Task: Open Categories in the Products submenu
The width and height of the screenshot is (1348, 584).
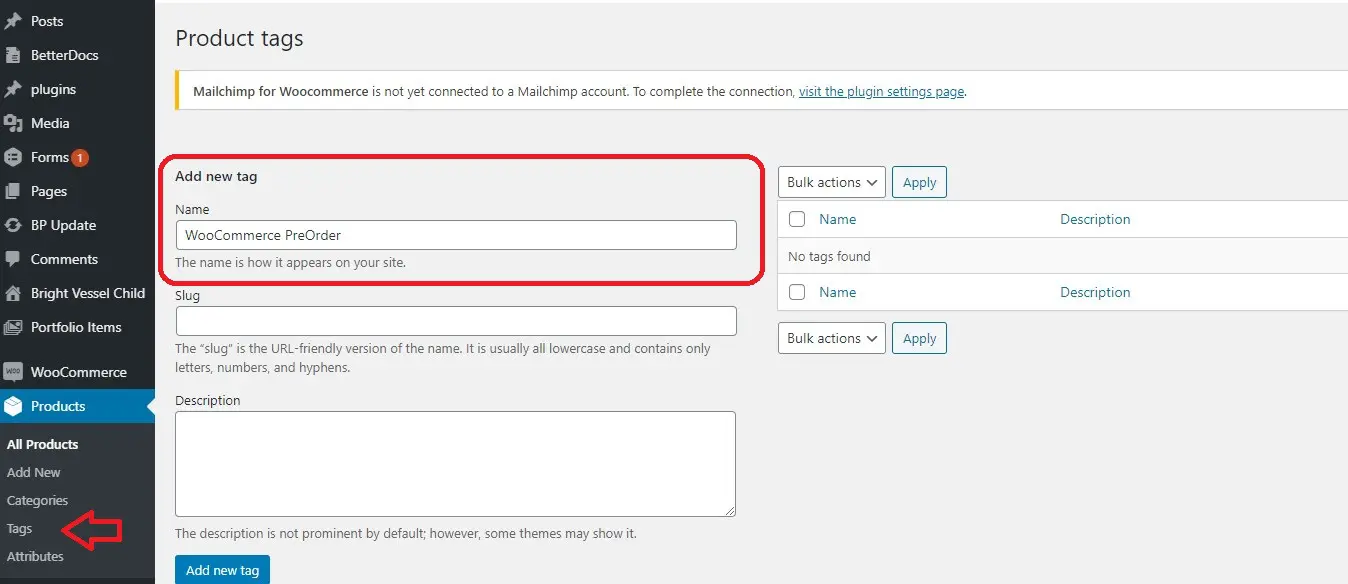Action: (x=37, y=500)
